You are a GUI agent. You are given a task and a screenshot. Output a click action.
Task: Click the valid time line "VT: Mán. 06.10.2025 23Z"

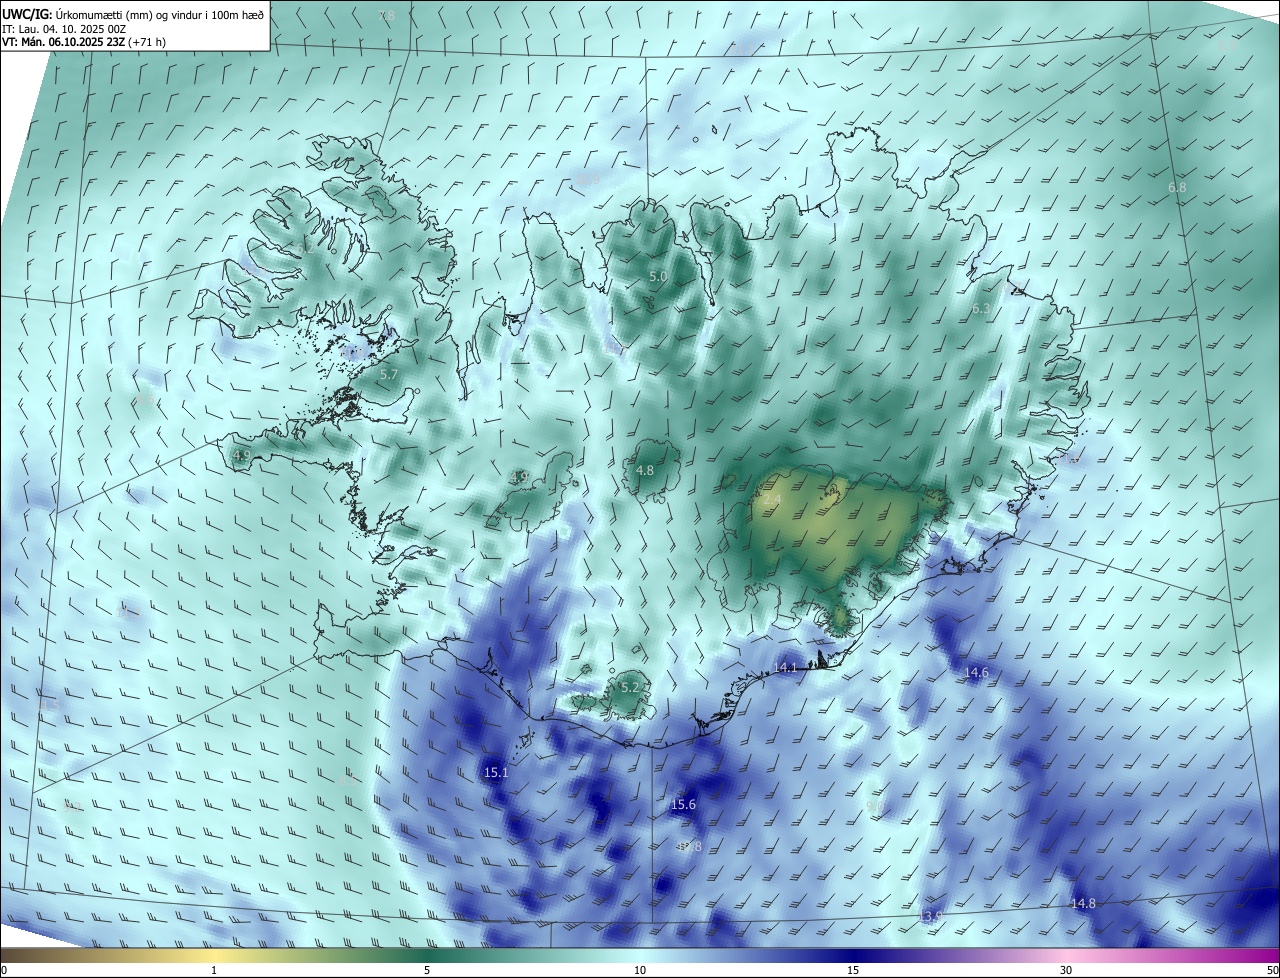64,42
